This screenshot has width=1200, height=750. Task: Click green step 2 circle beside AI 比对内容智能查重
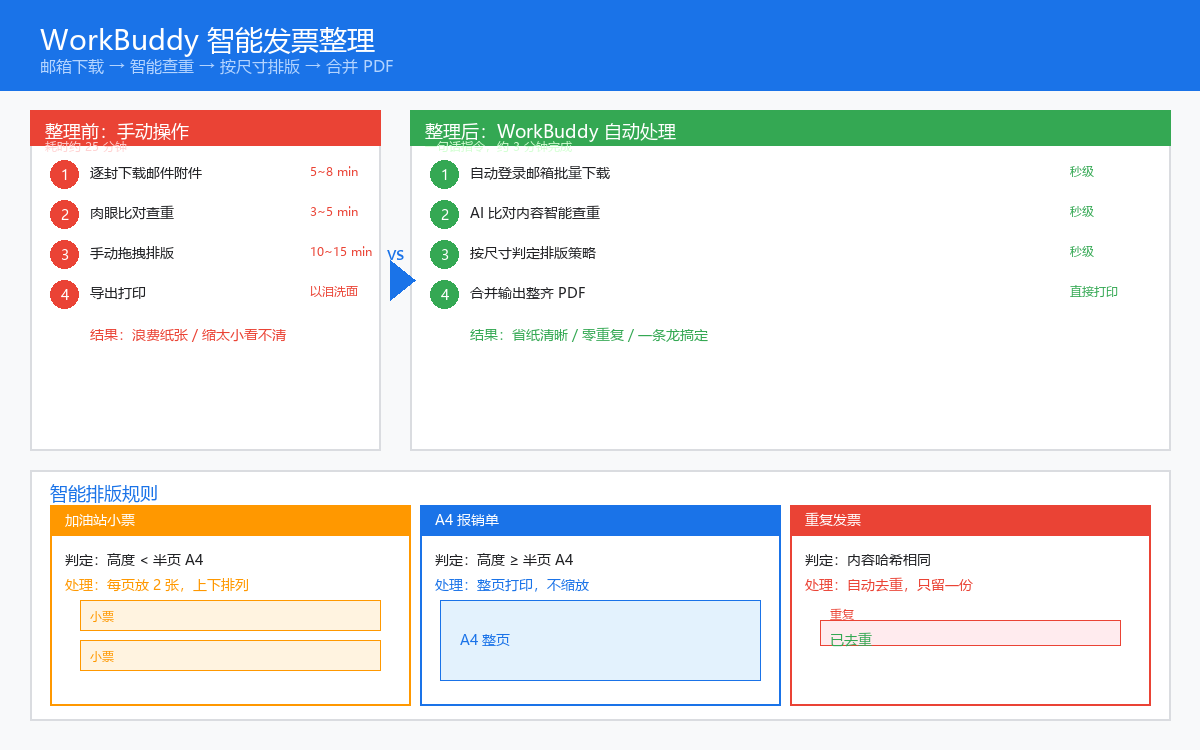click(x=444, y=214)
